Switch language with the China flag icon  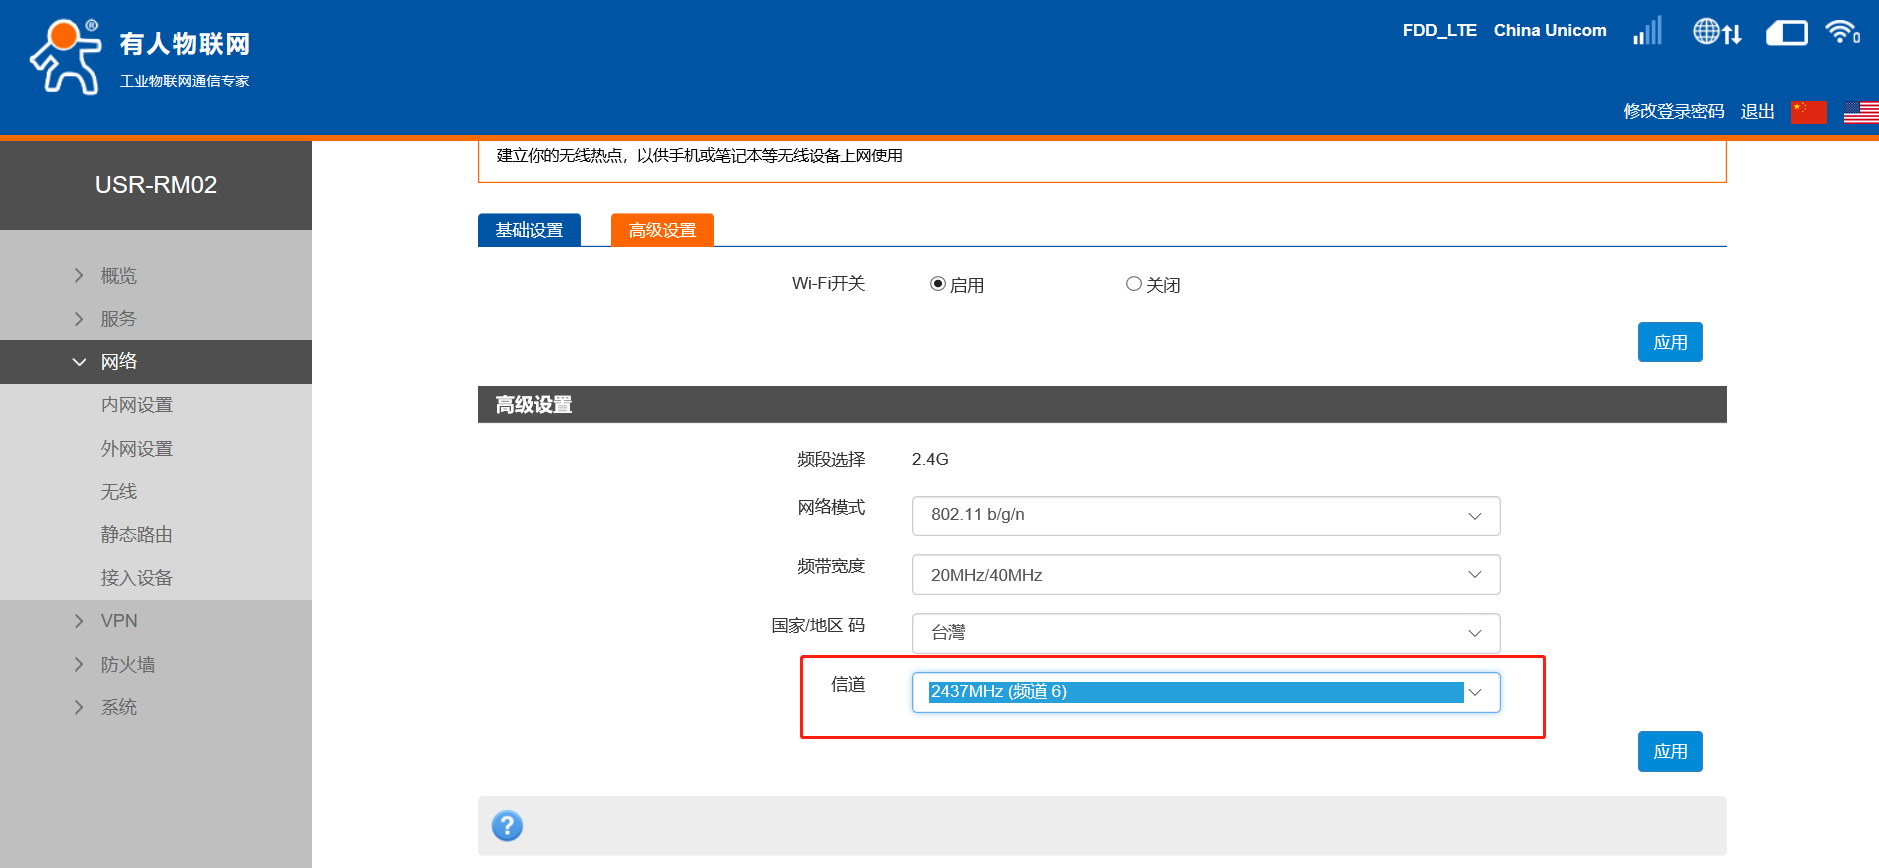(x=1808, y=112)
